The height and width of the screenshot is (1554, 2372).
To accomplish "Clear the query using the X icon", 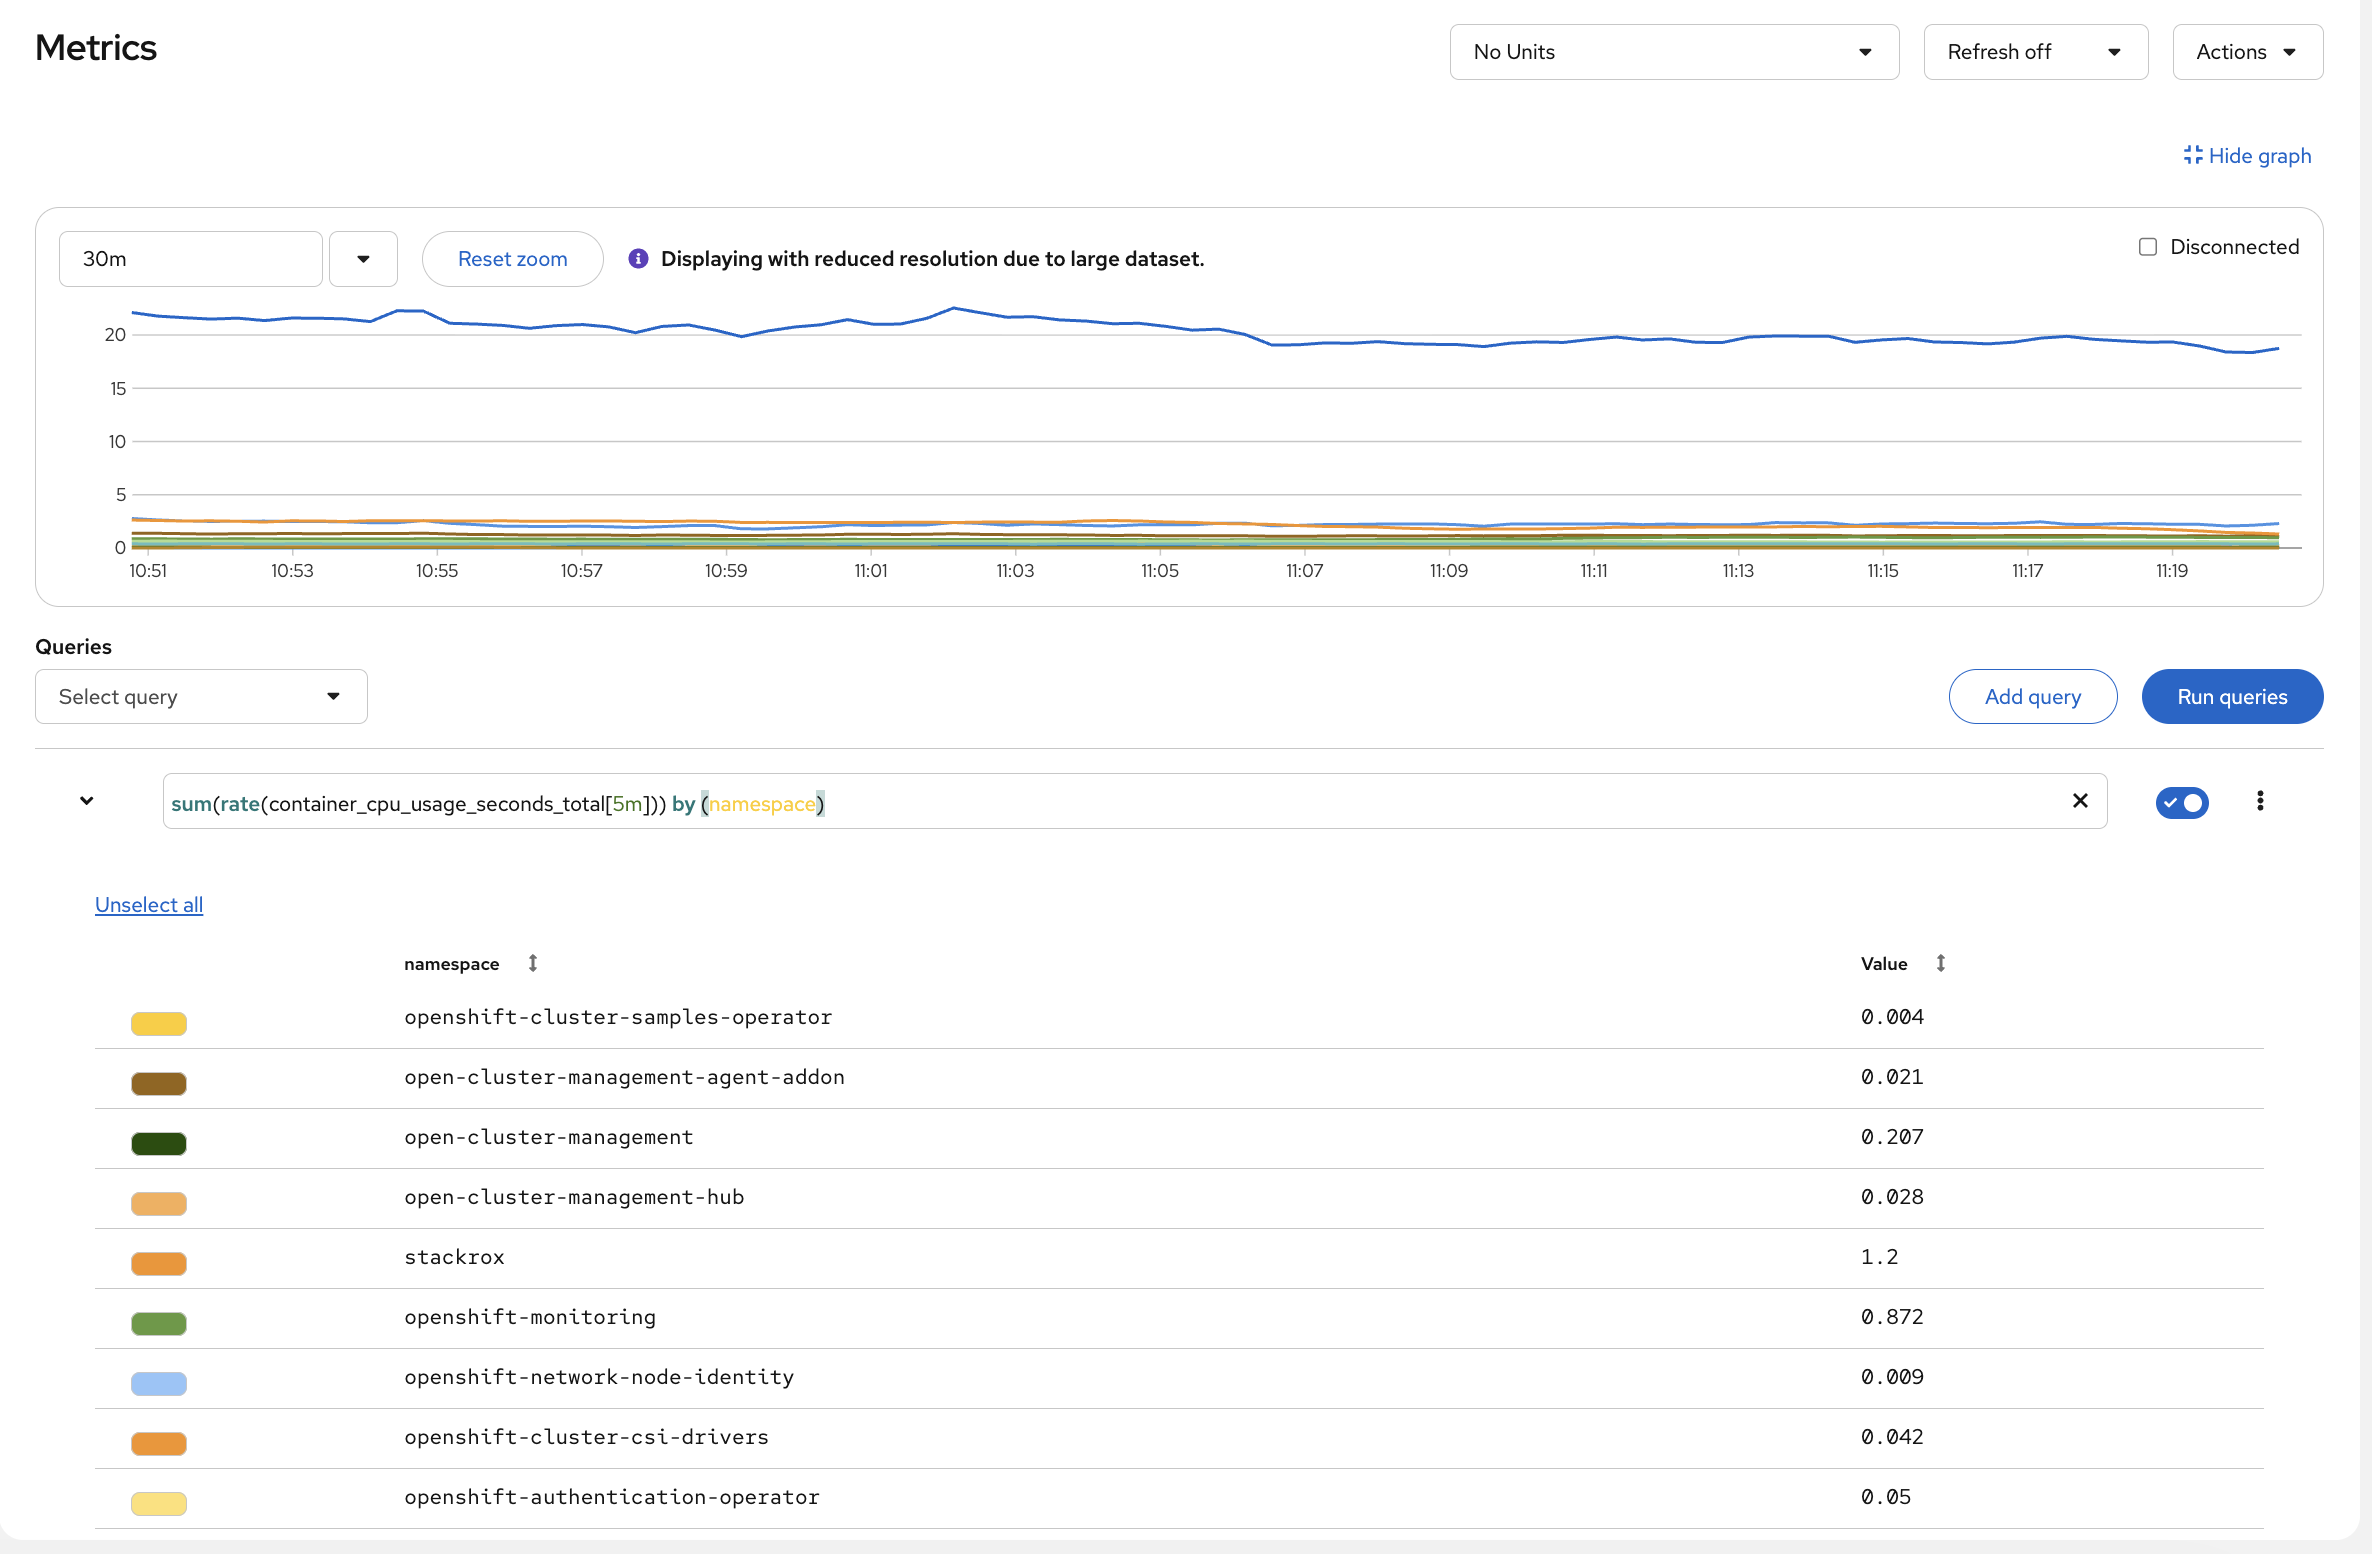I will (x=2081, y=801).
